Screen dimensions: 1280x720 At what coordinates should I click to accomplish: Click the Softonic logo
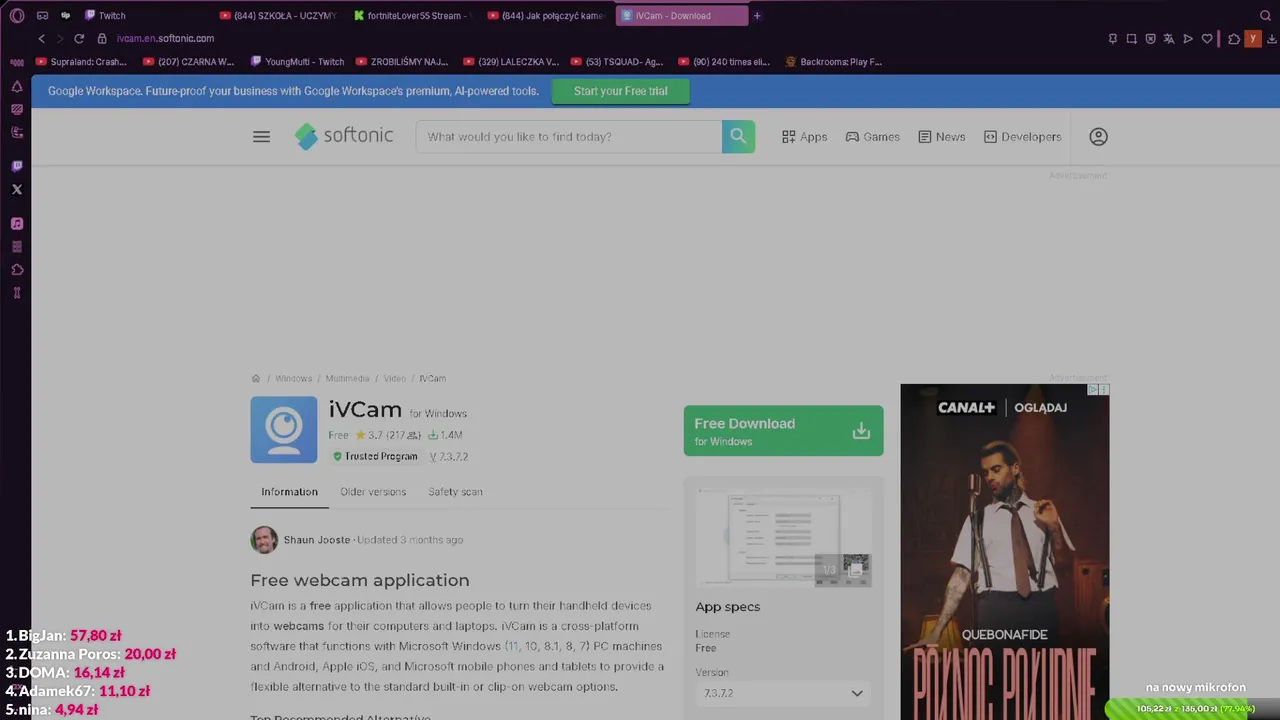coord(344,136)
